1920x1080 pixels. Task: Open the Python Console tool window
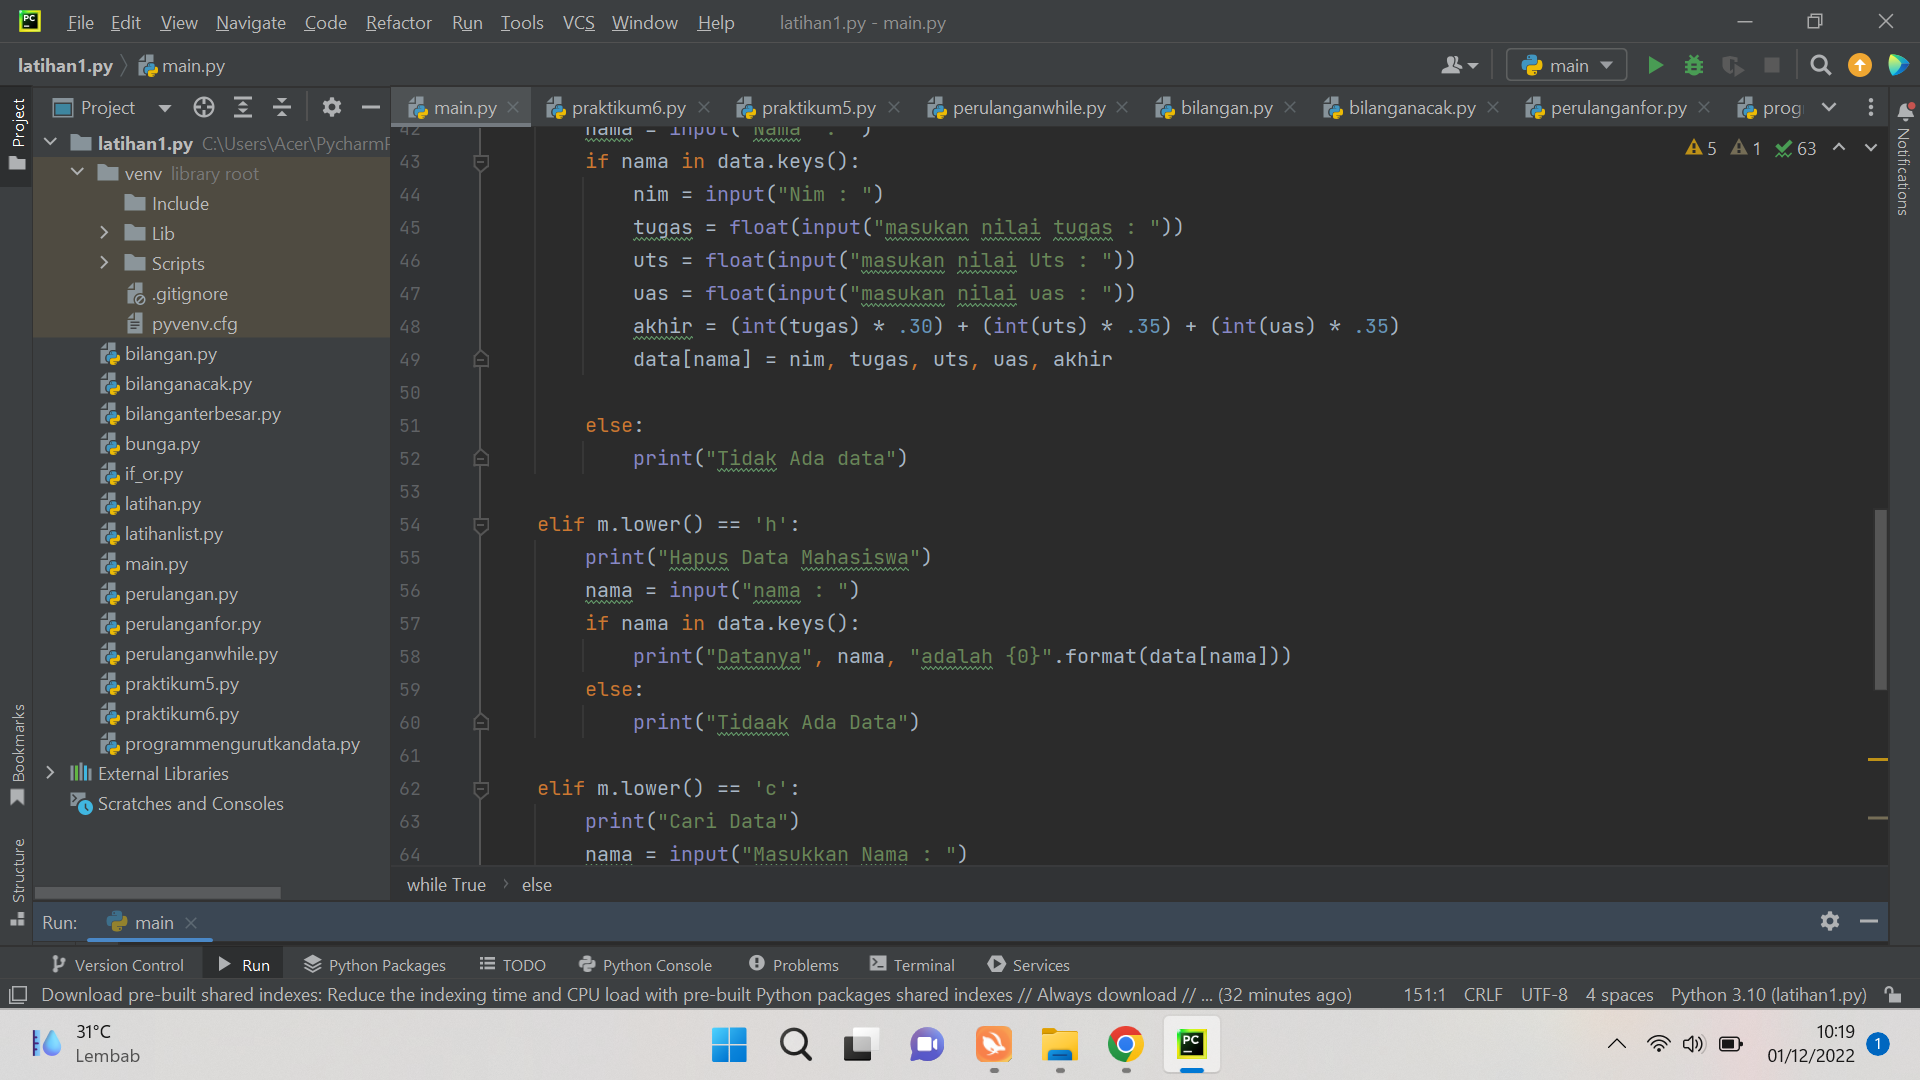(645, 965)
